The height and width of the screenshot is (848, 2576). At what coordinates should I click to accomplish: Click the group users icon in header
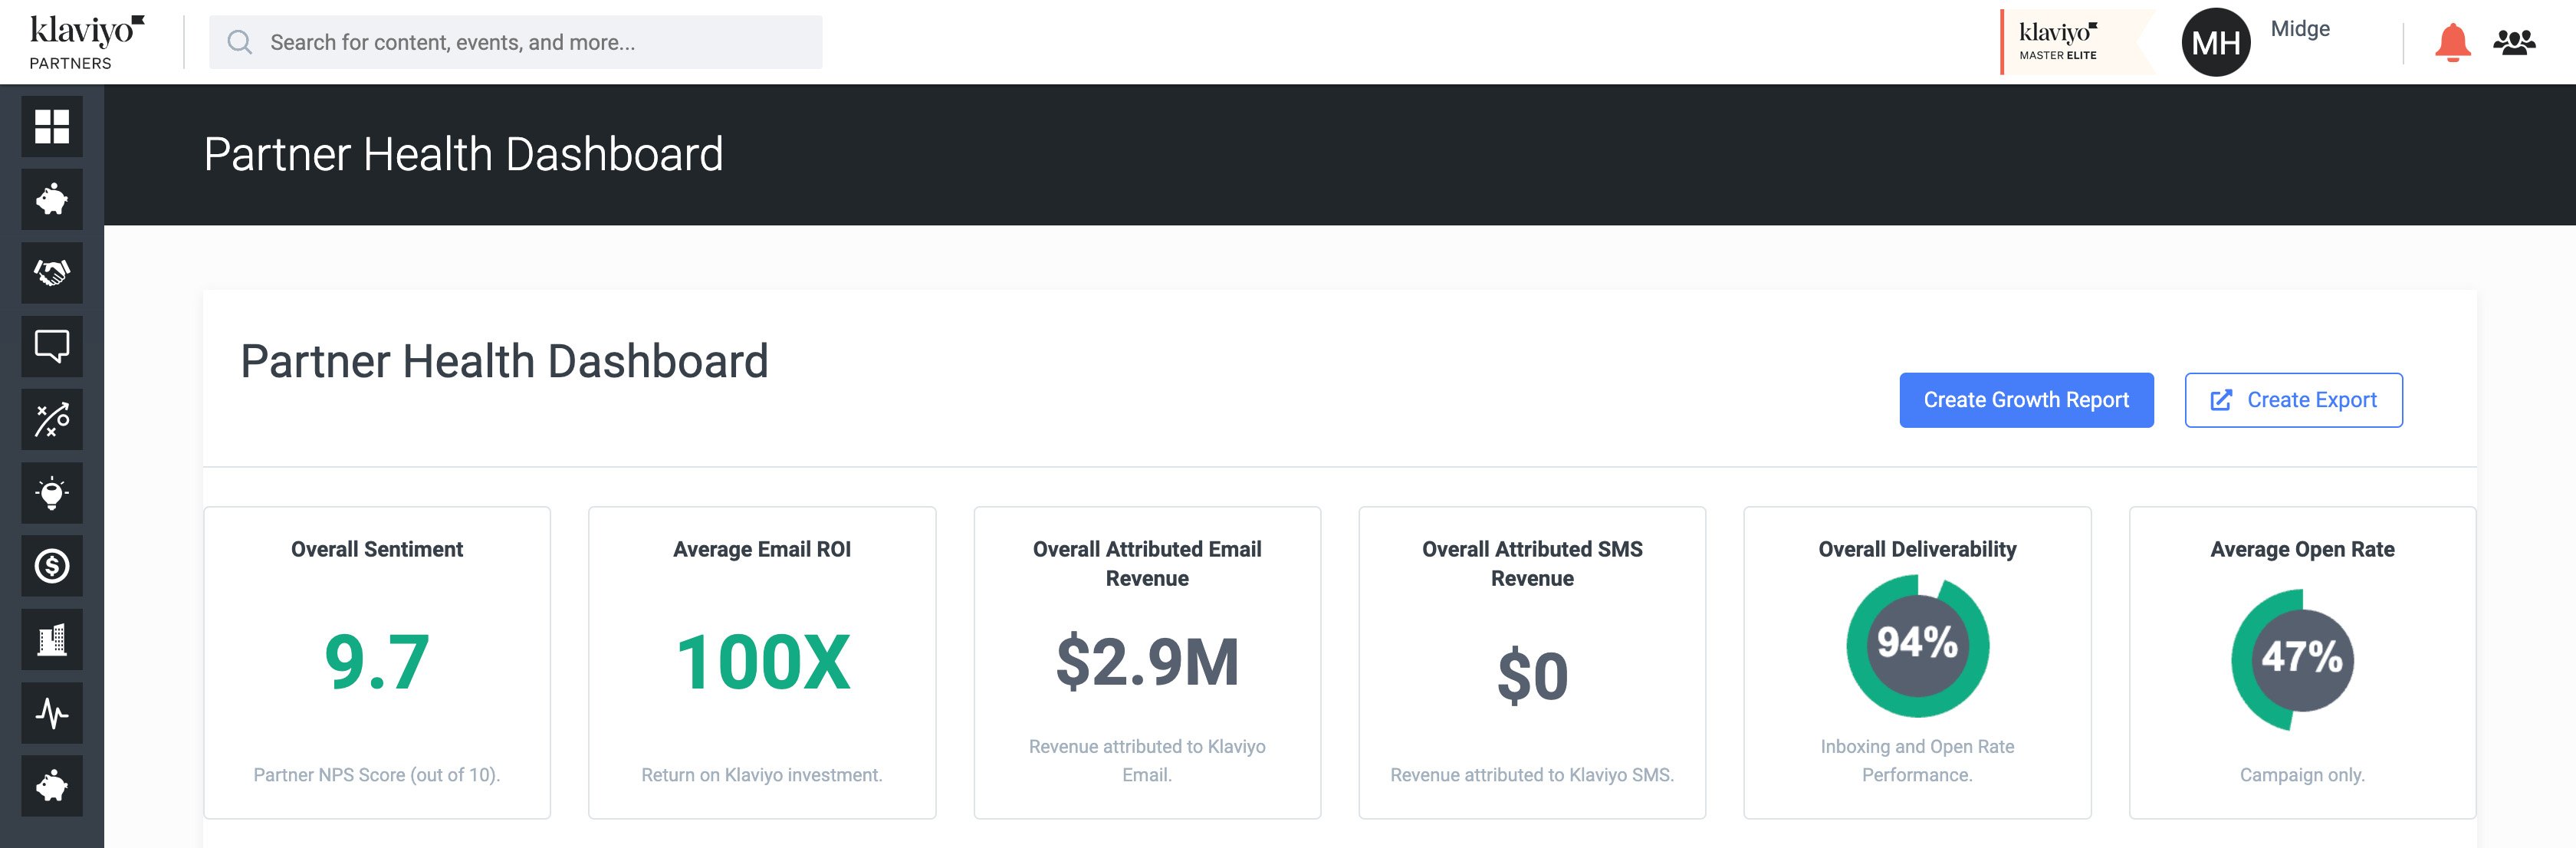[x=2514, y=43]
